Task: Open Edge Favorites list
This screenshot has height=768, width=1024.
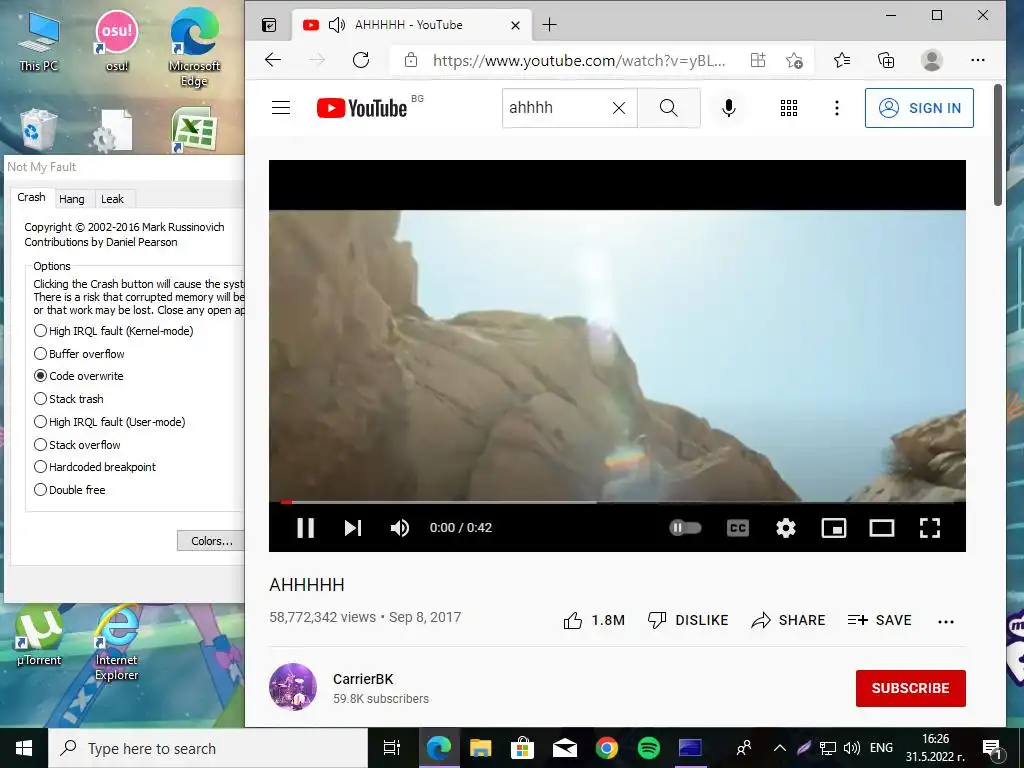Action: coord(842,61)
